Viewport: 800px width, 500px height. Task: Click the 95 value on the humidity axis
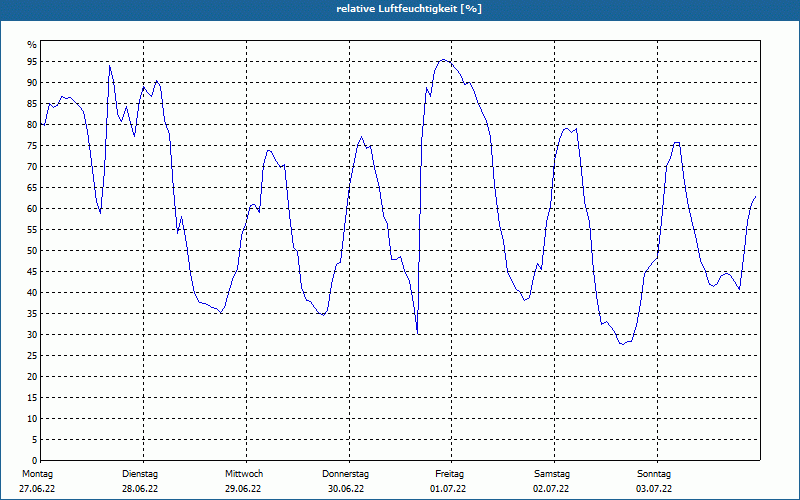click(32, 62)
